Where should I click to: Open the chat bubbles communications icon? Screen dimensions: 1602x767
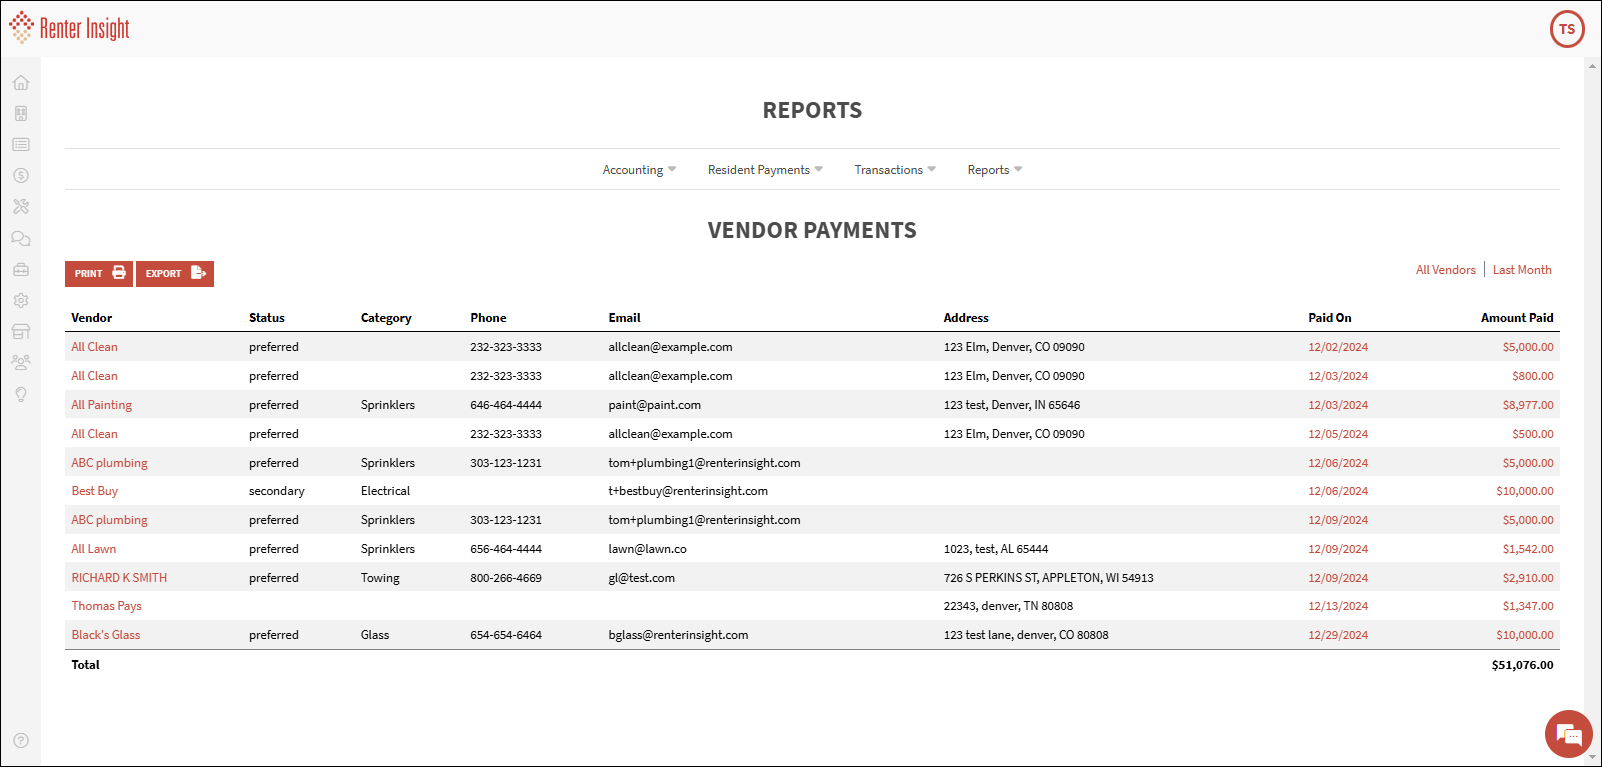21,238
